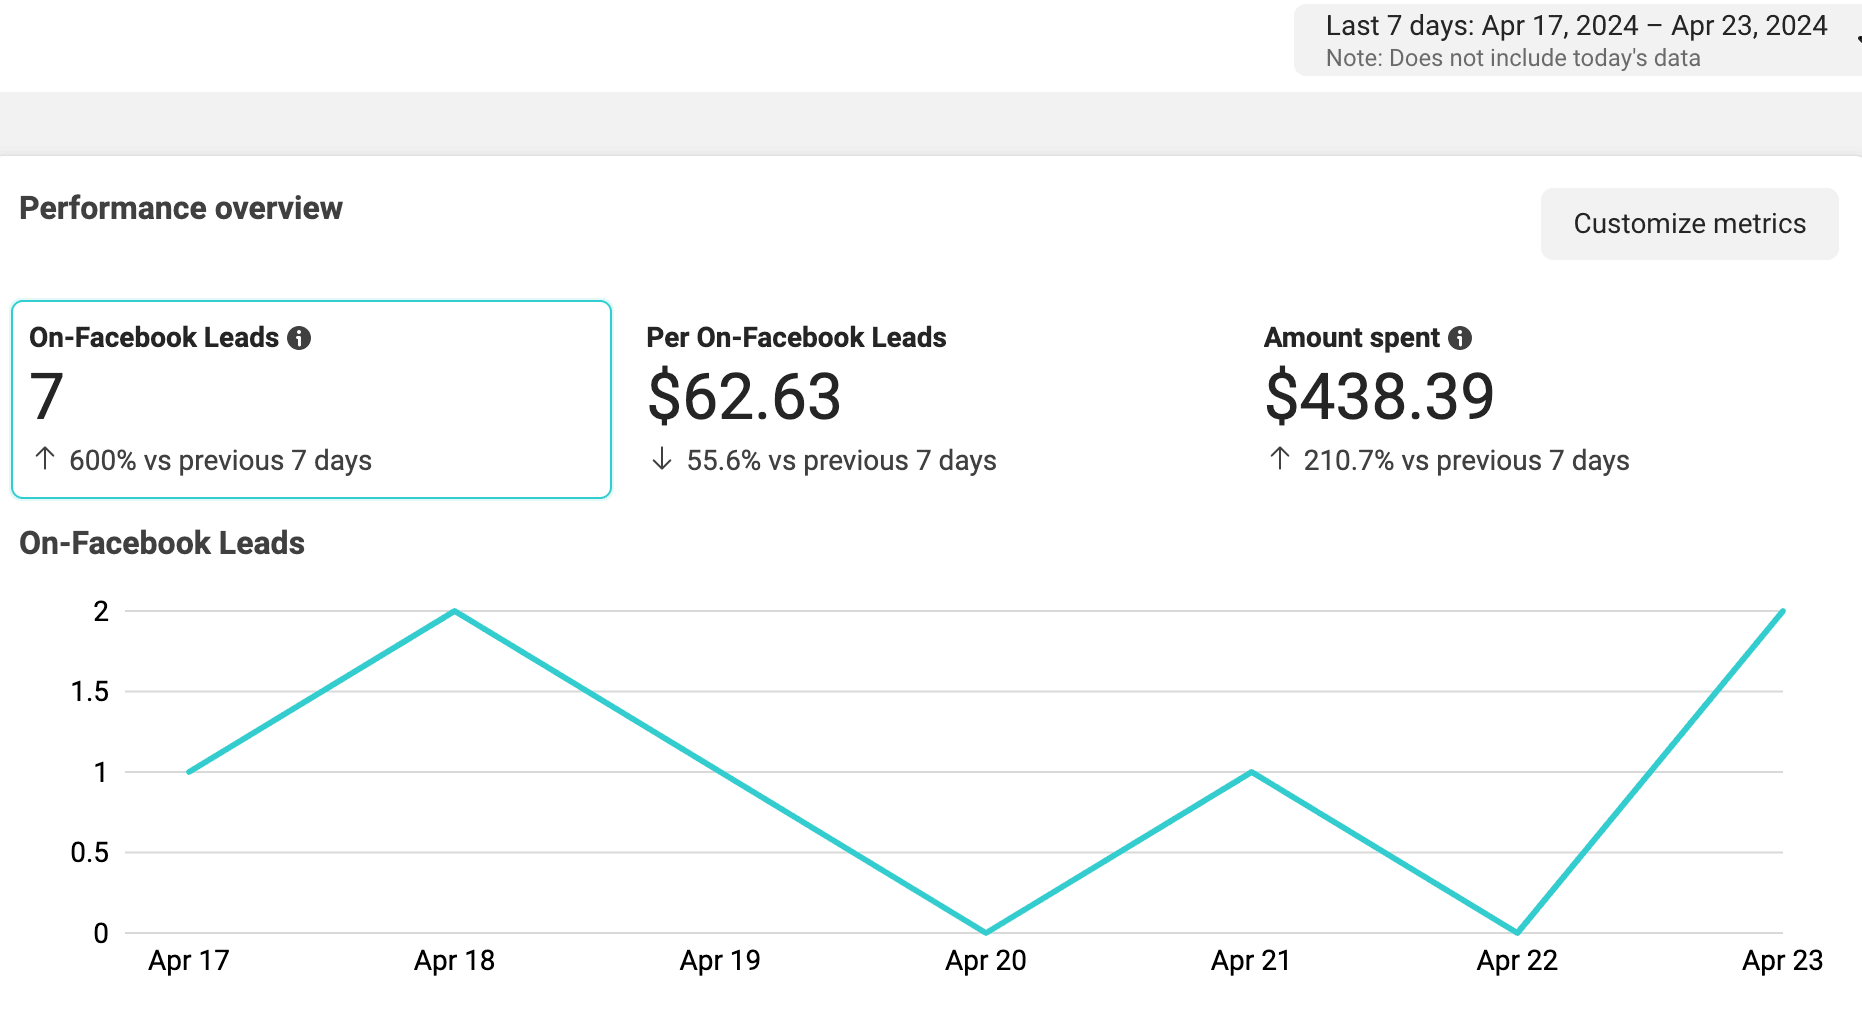Click up arrow beside 600% change
This screenshot has width=1862, height=1035.
coord(45,459)
